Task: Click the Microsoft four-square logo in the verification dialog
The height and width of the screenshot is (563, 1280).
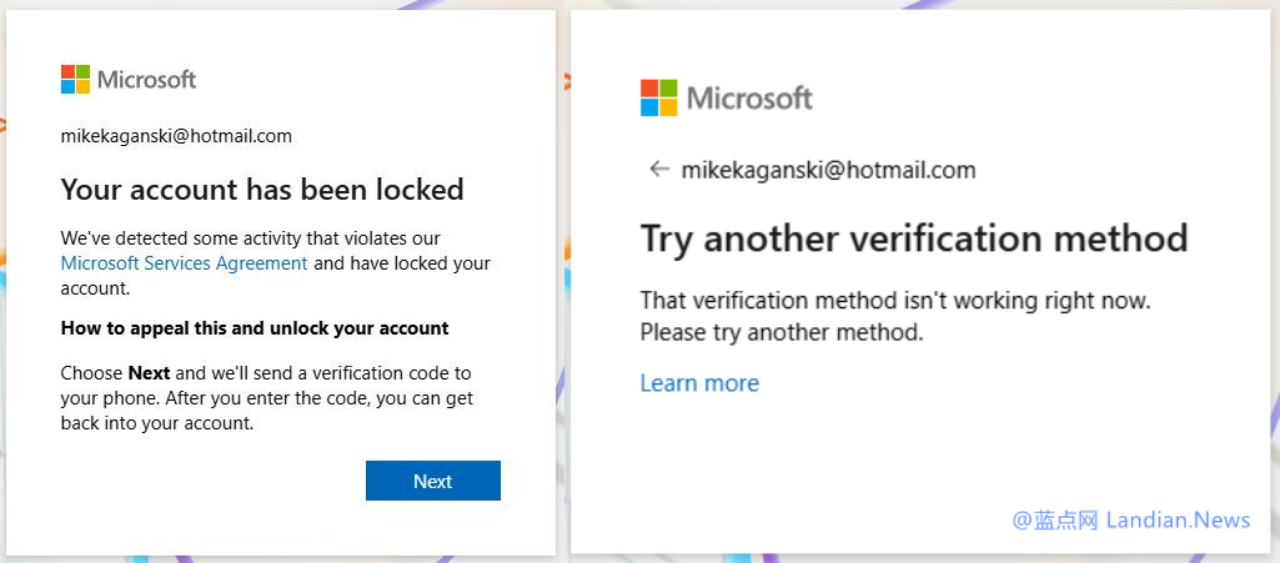Action: [659, 98]
